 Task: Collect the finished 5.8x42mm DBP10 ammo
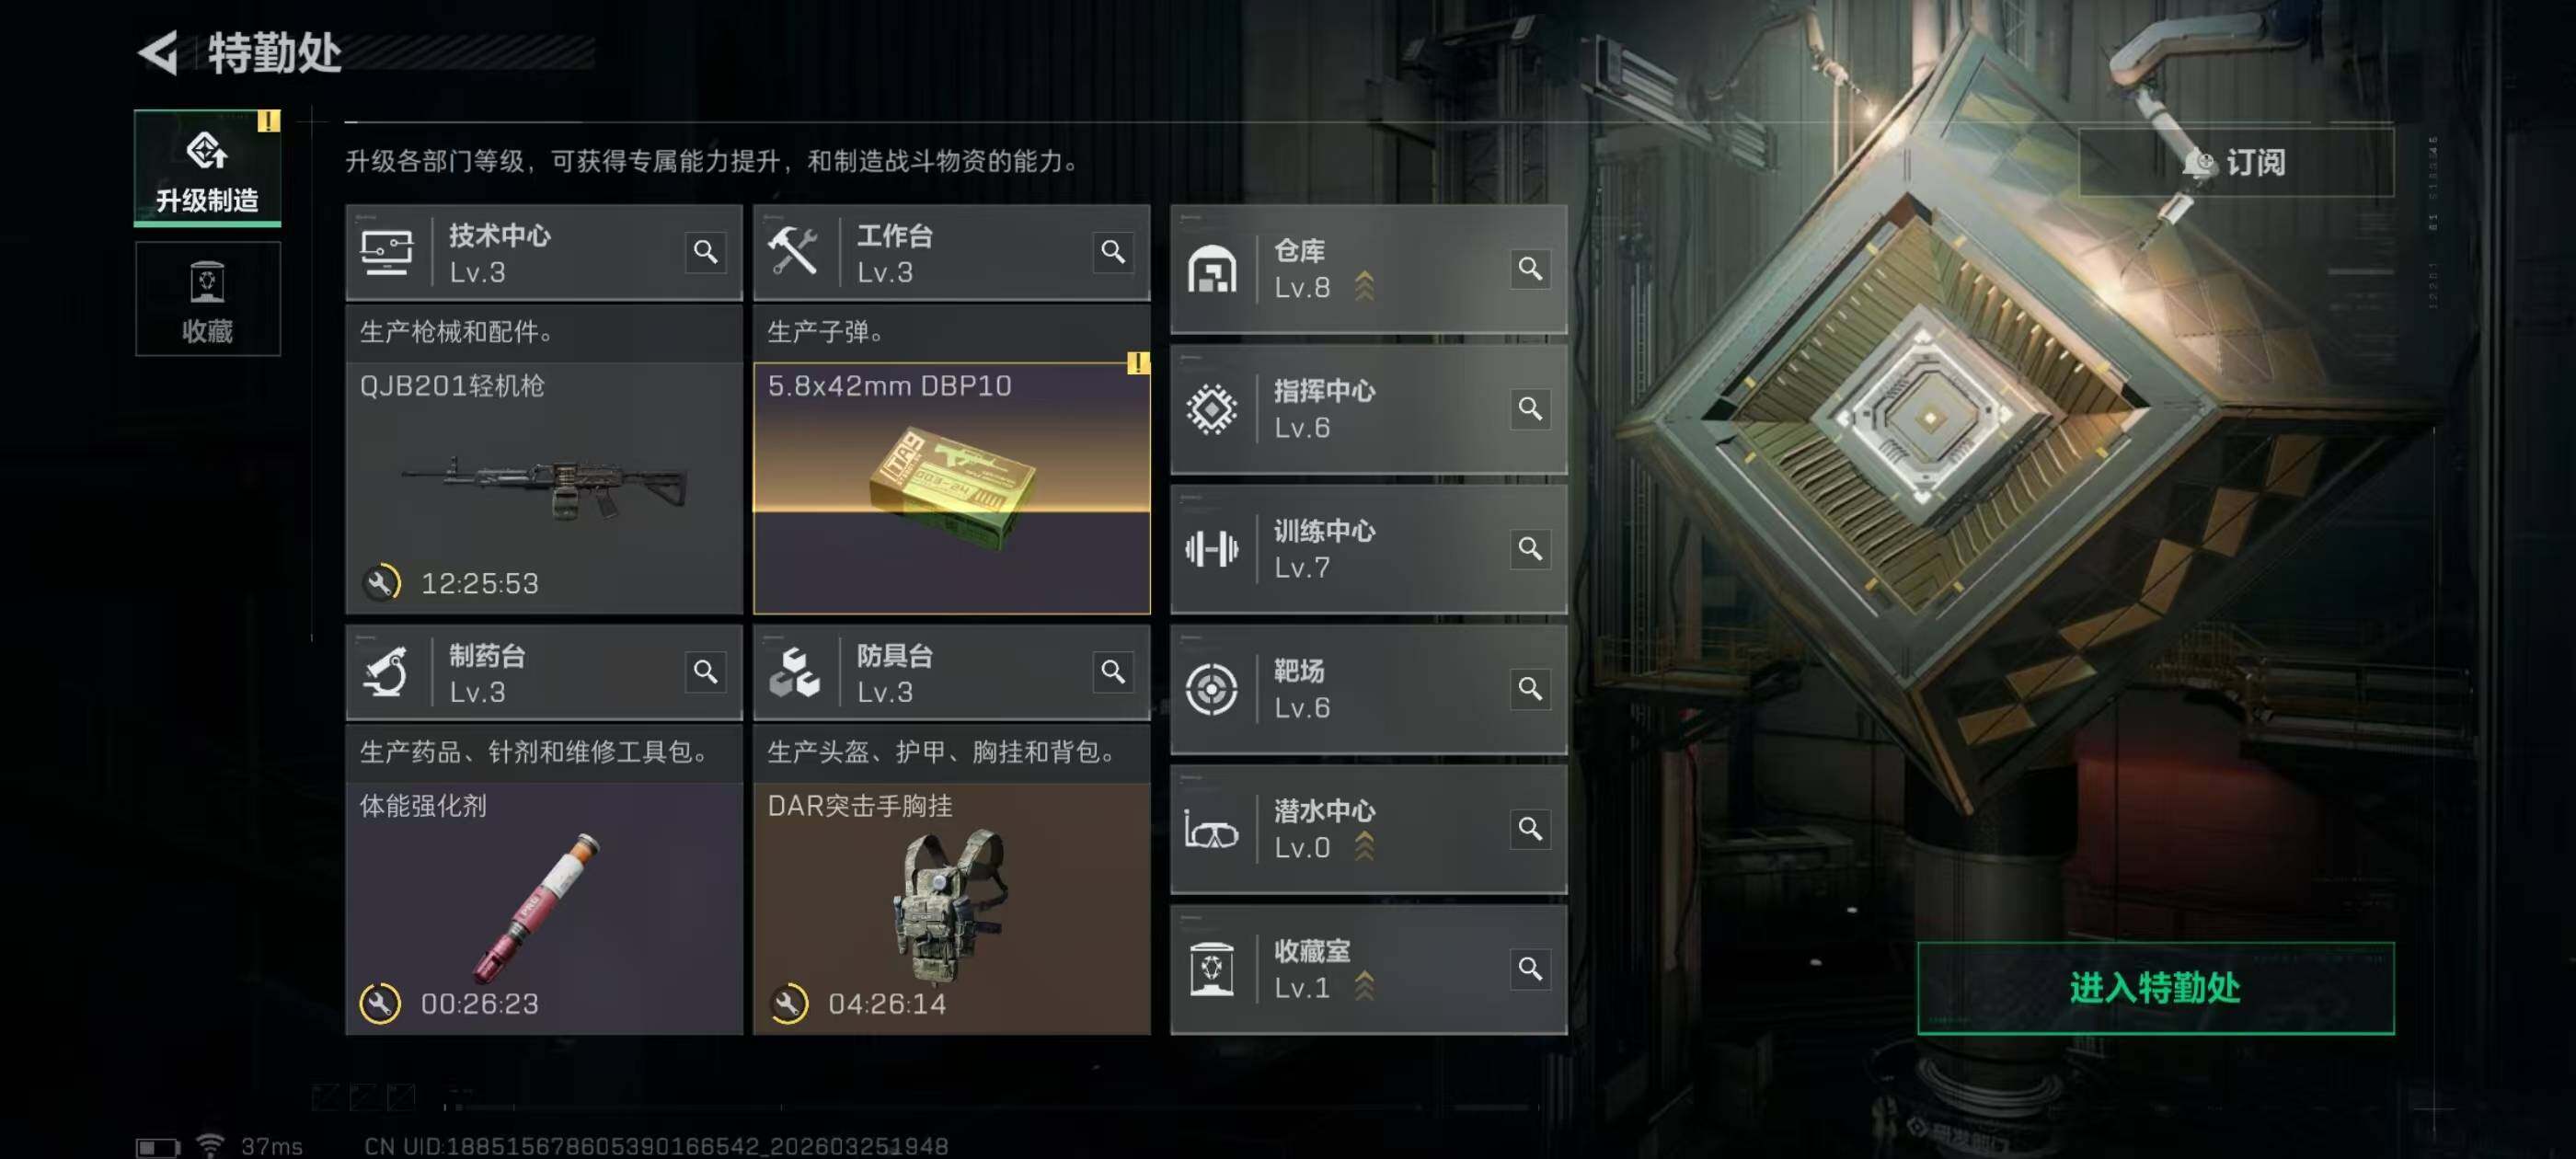951,488
